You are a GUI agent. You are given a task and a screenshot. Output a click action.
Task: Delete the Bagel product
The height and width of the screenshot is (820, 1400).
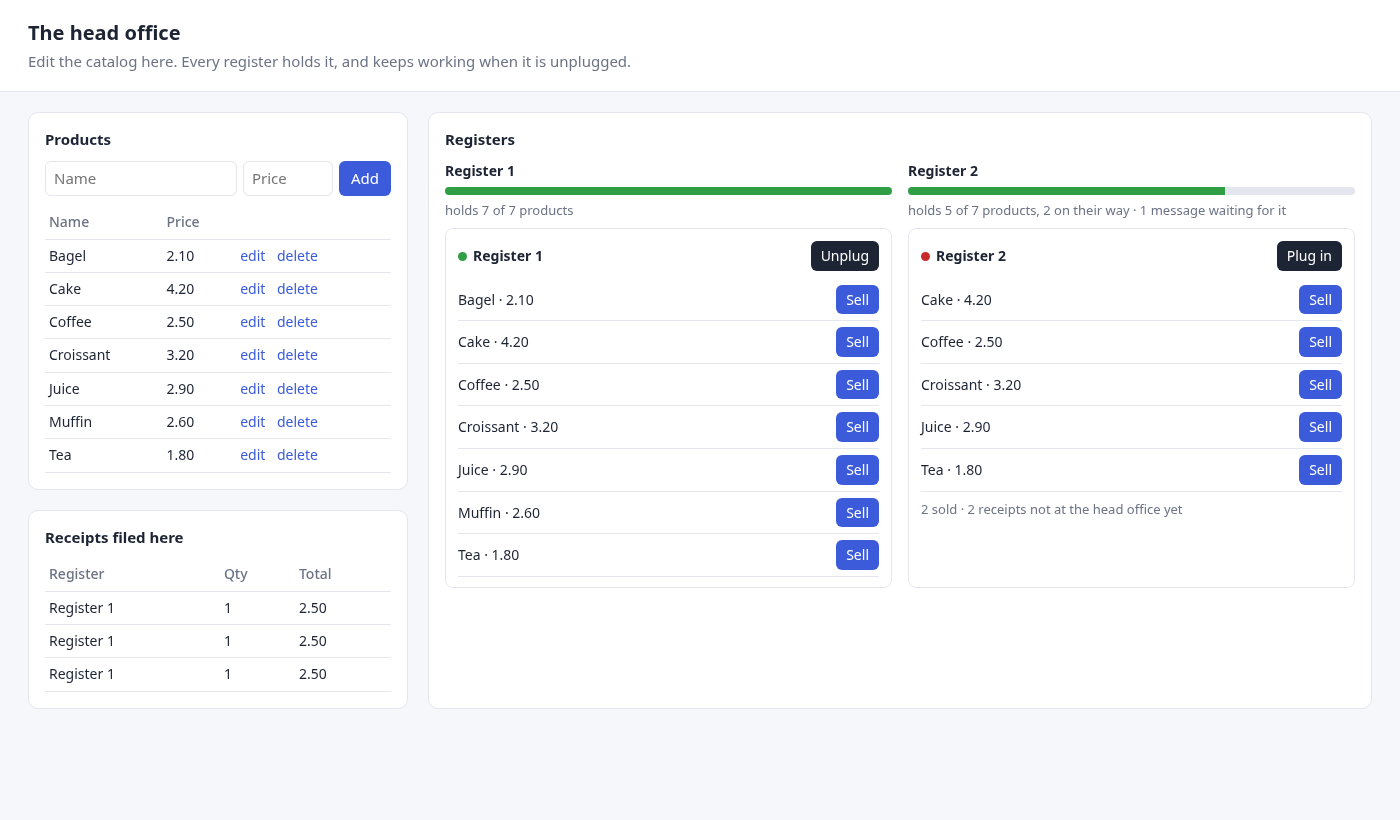[x=297, y=256]
